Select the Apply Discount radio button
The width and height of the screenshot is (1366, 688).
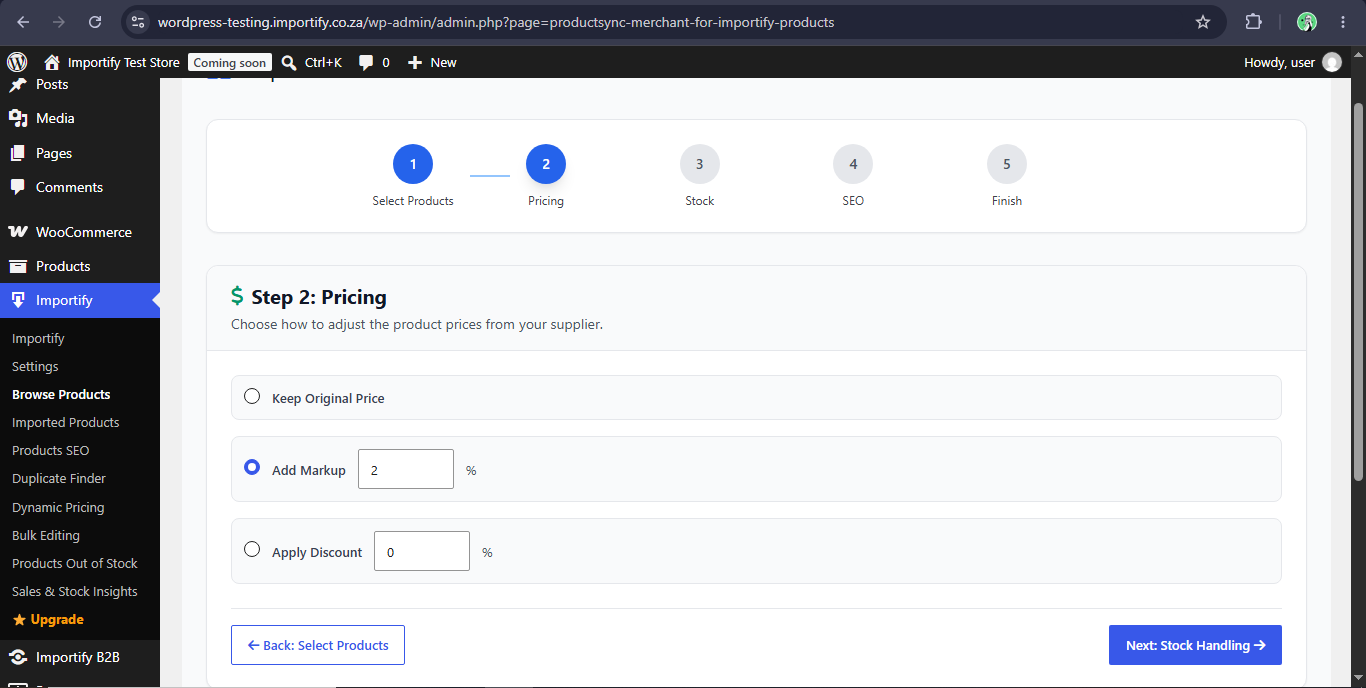(x=252, y=549)
